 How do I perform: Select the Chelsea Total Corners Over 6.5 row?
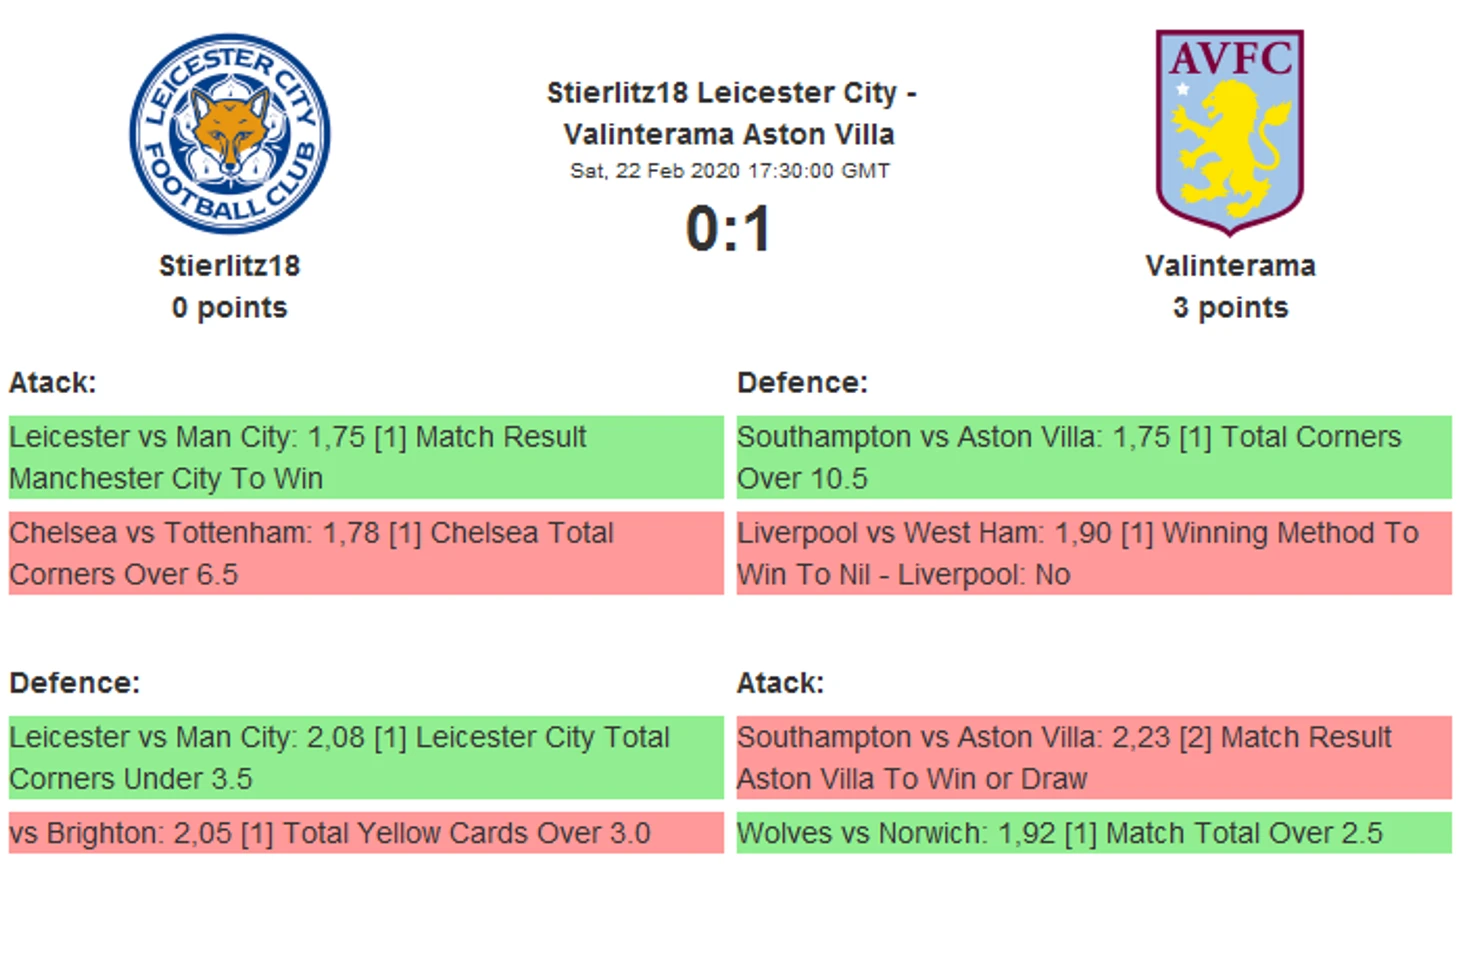coord(366,553)
